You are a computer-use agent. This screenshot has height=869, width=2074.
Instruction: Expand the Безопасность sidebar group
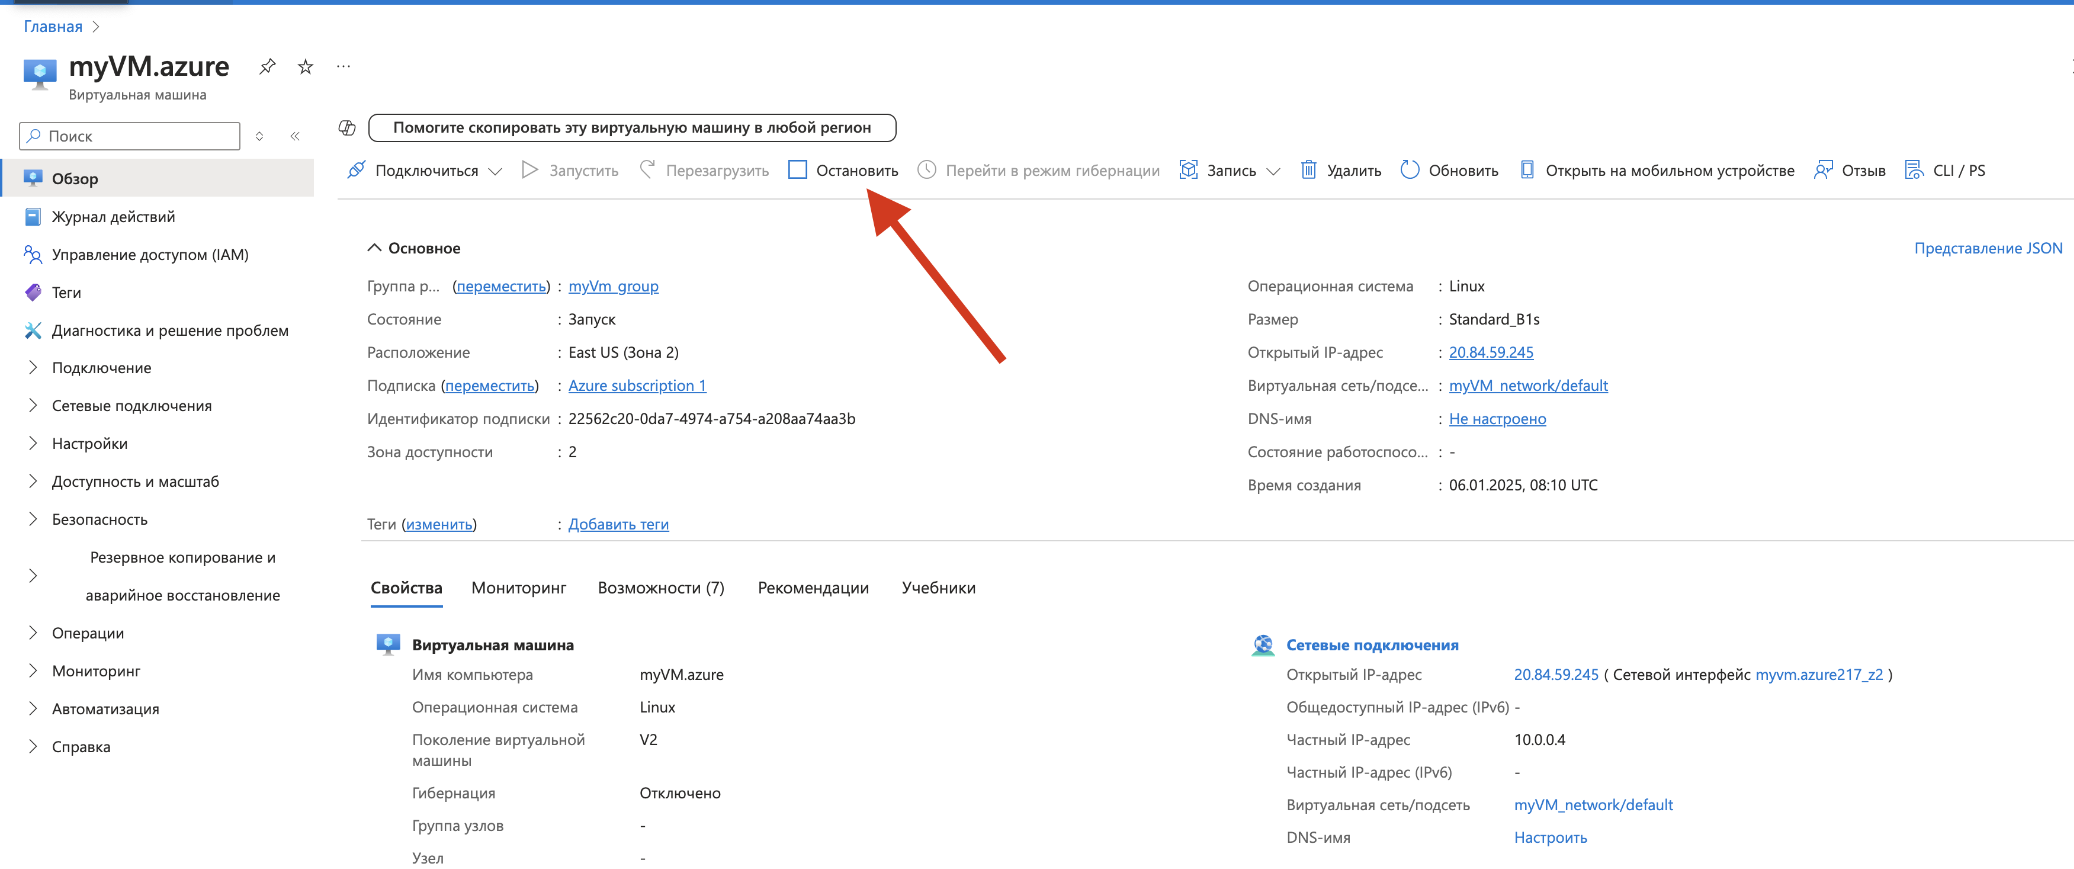point(33,519)
